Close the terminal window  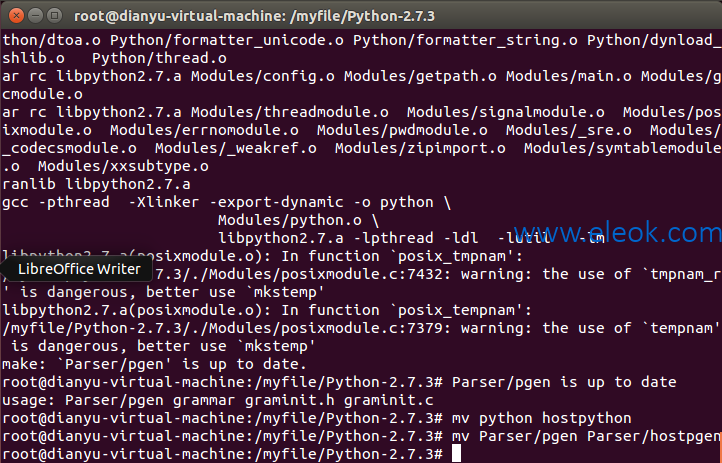16,16
